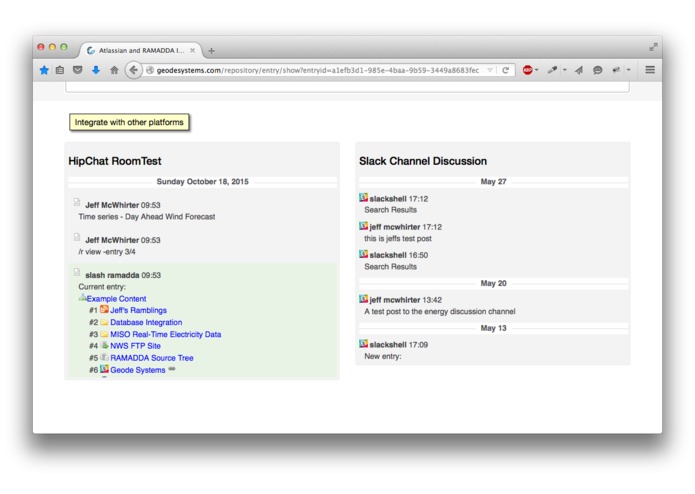Close the Atlassian and RAMADDA tab
The image size is (695, 494).
click(192, 51)
